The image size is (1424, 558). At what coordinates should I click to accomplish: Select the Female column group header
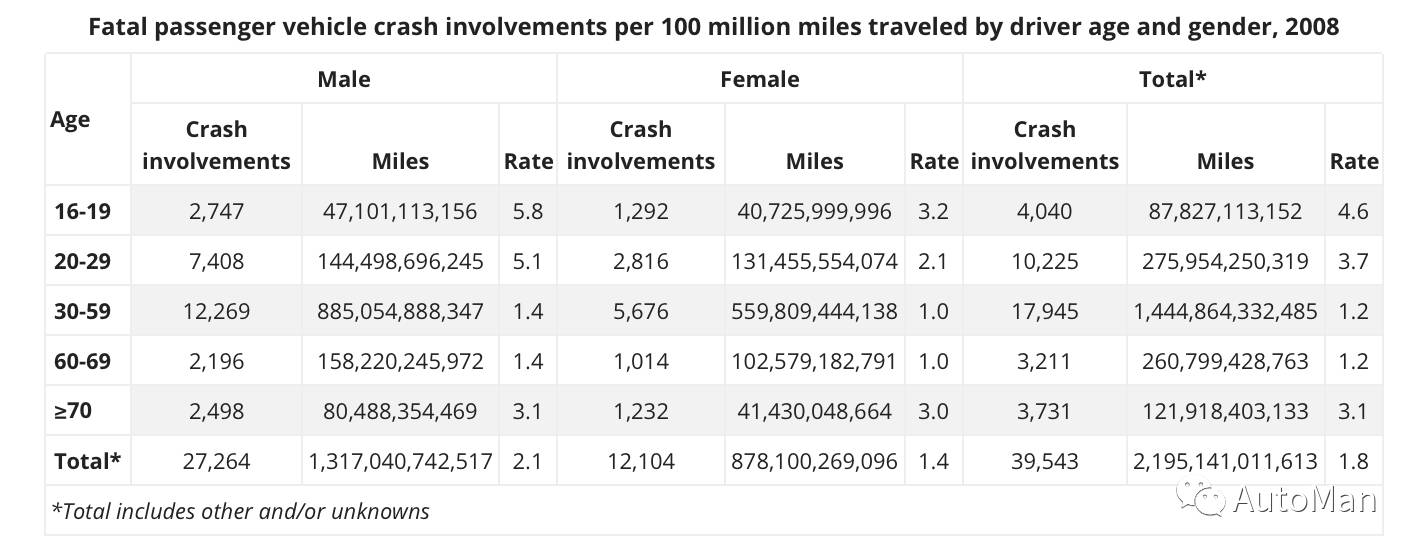(759, 79)
